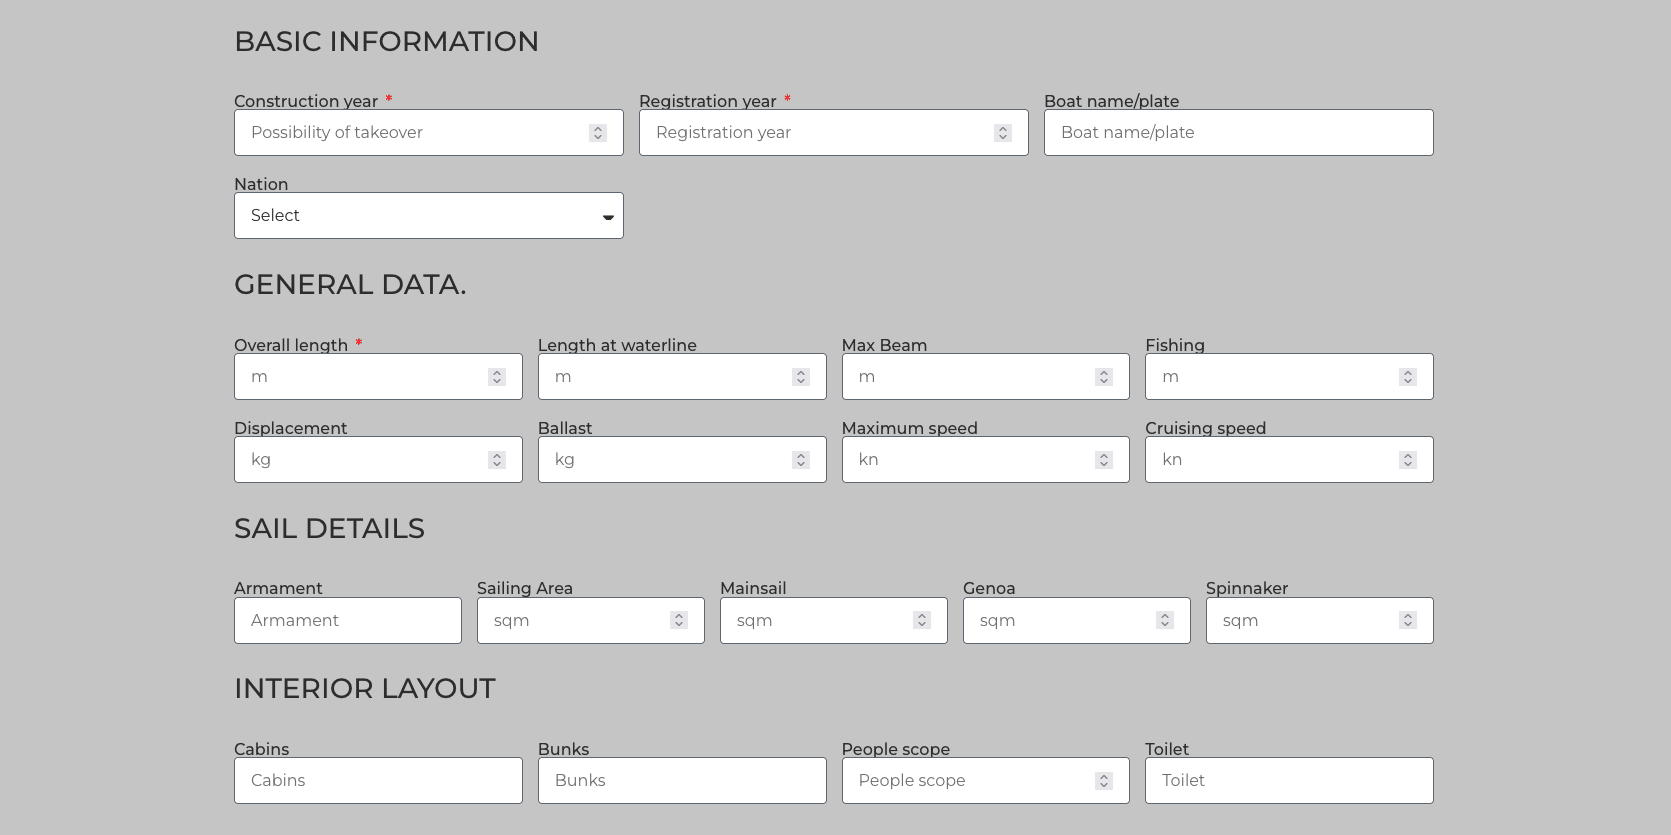Click into the Length at waterline field
The height and width of the screenshot is (835, 1671).
pyautogui.click(x=665, y=377)
